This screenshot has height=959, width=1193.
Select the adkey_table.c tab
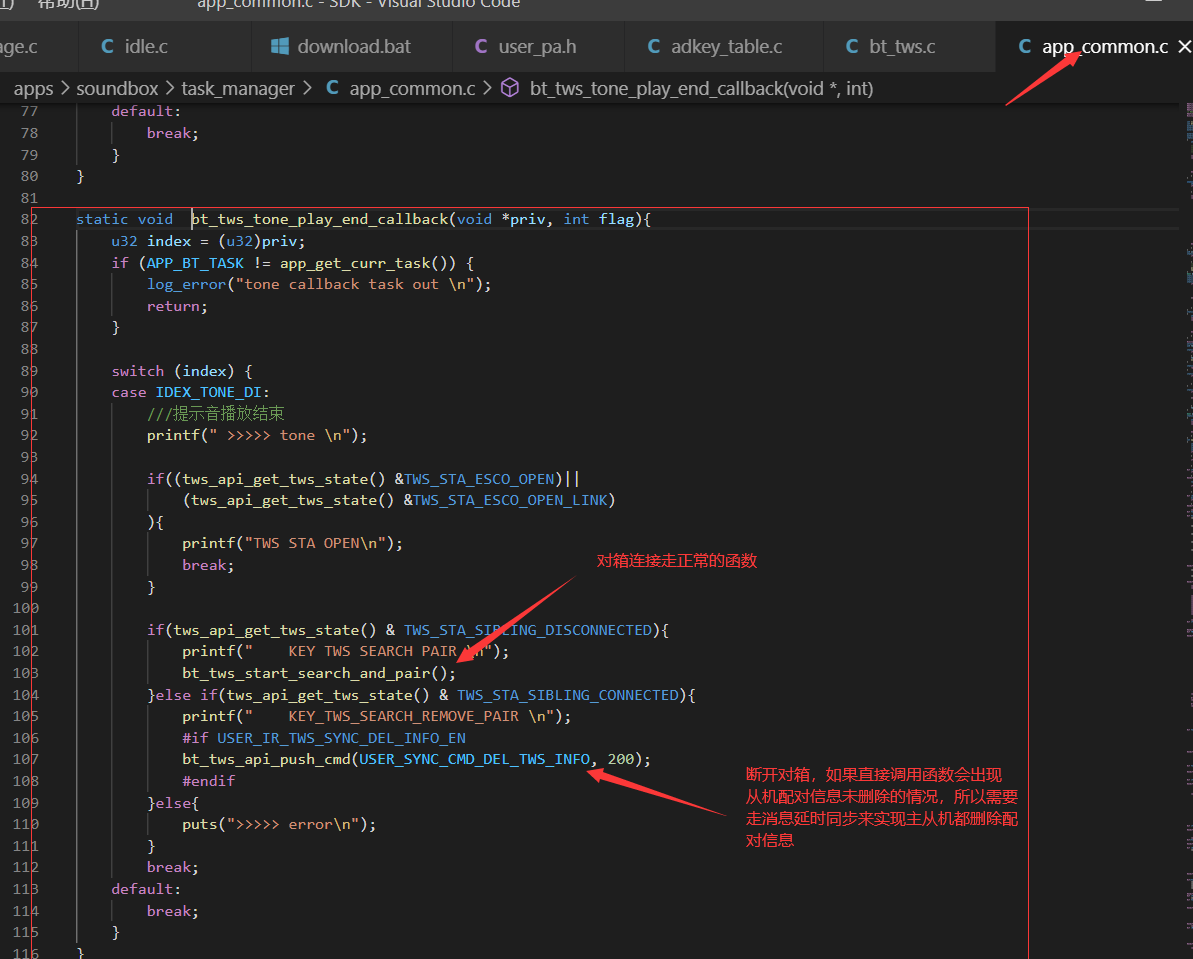point(724,46)
